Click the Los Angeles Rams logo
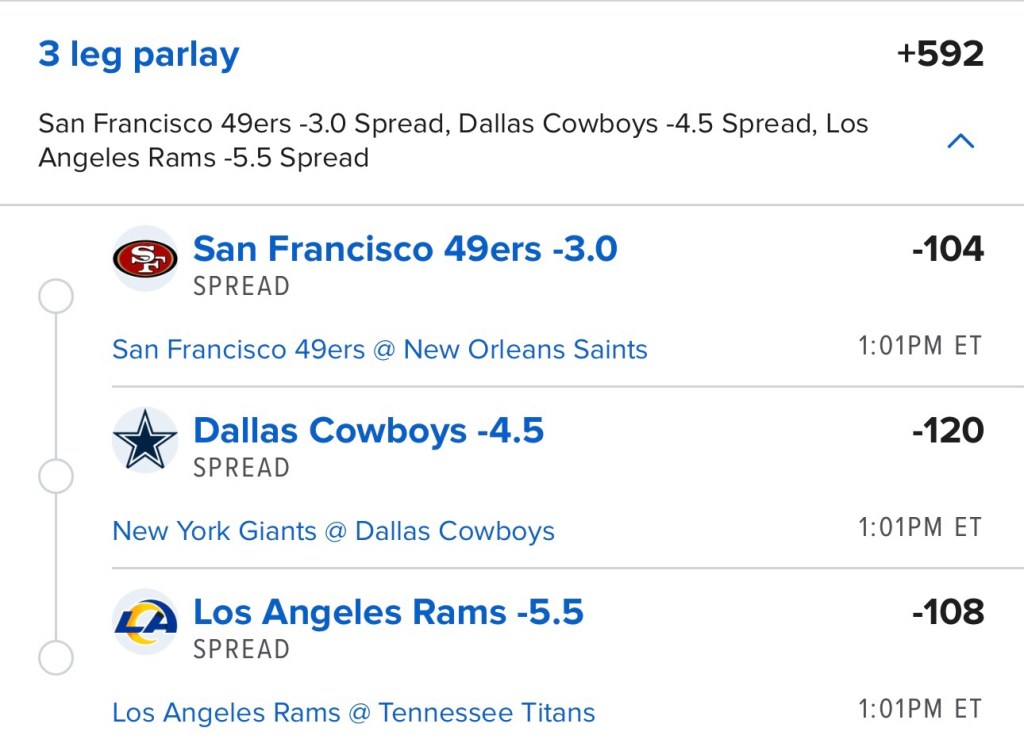The height and width of the screenshot is (743, 1024). point(145,621)
